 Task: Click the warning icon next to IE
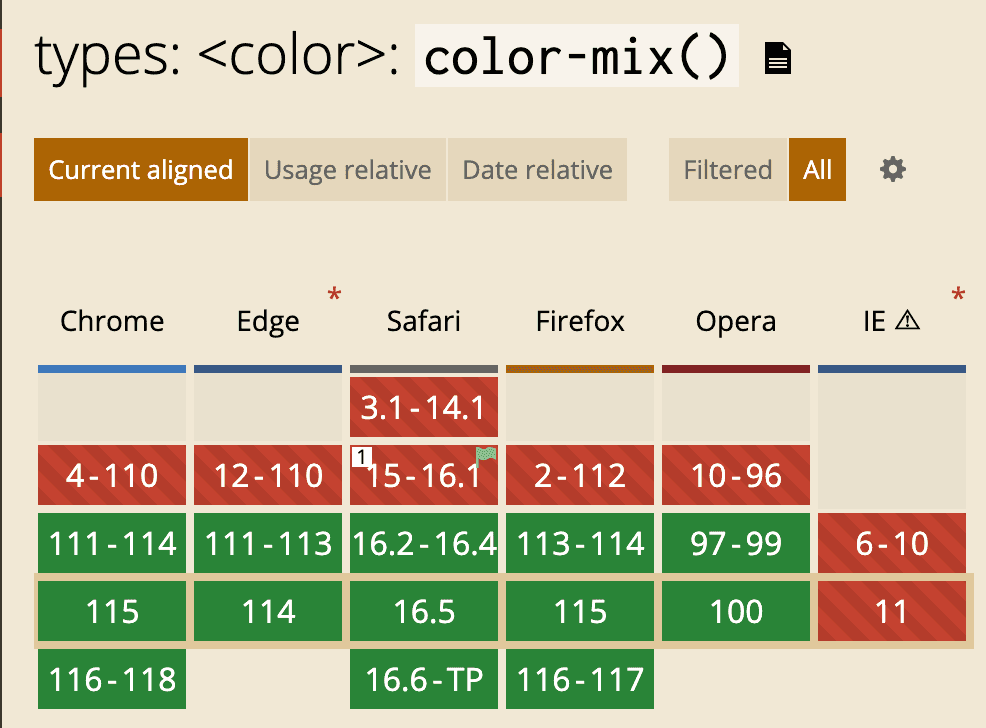pos(908,321)
